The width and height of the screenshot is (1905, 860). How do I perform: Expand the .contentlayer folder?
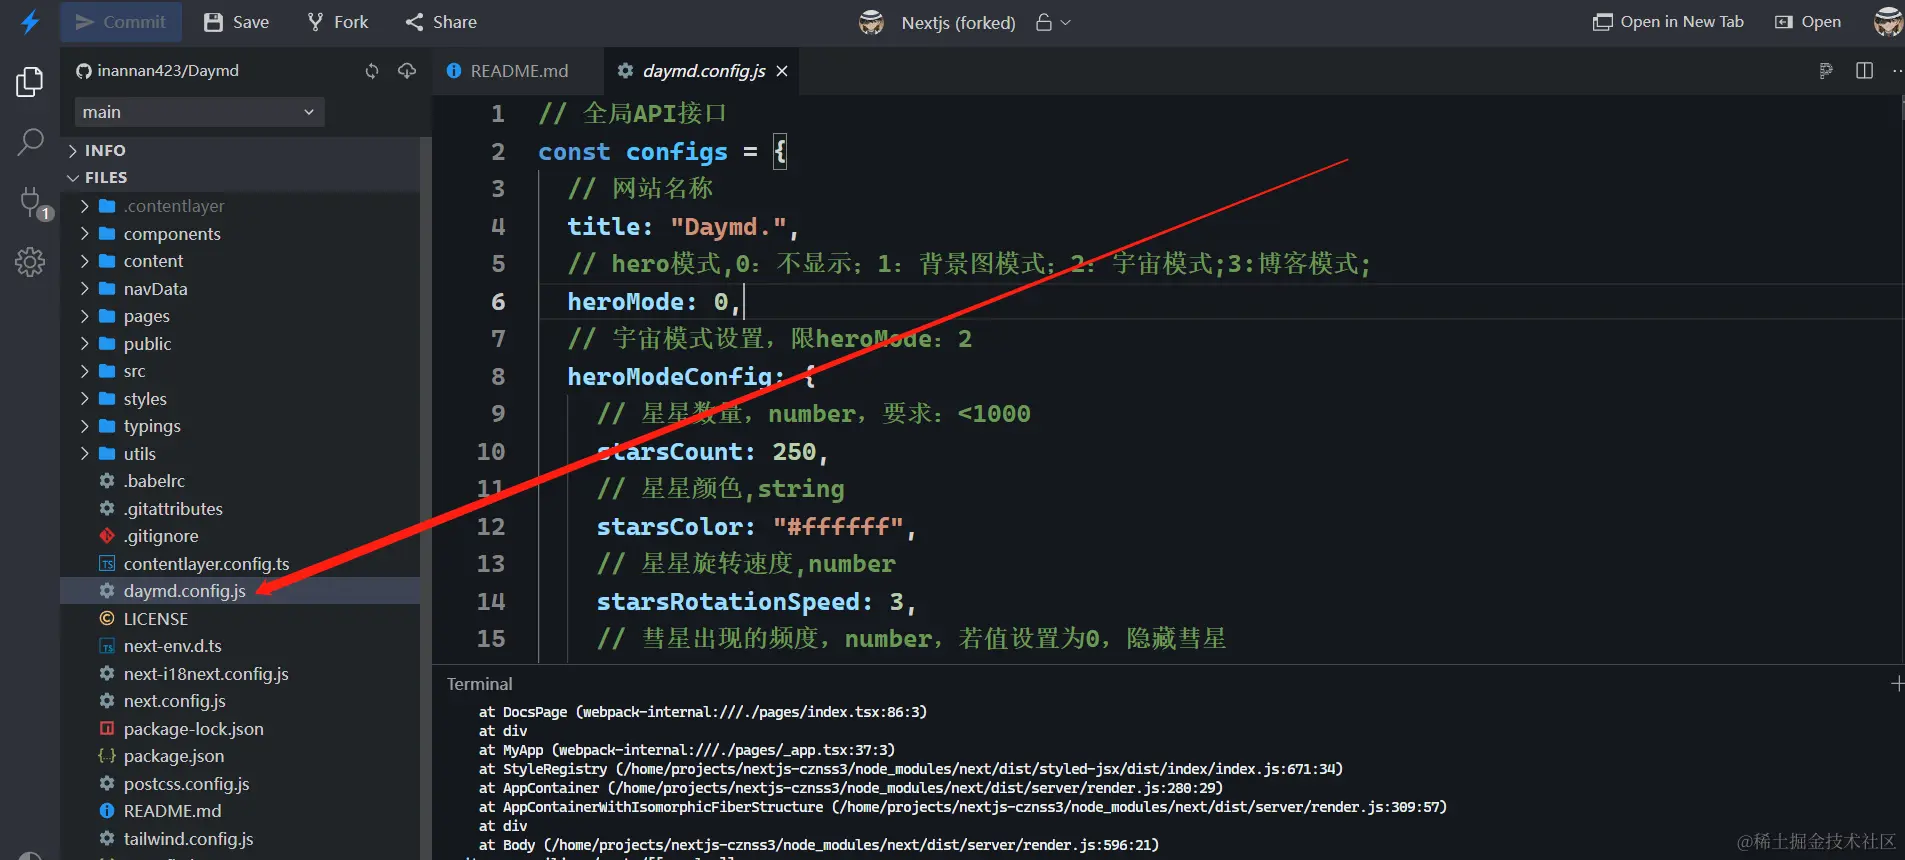(x=240, y=206)
